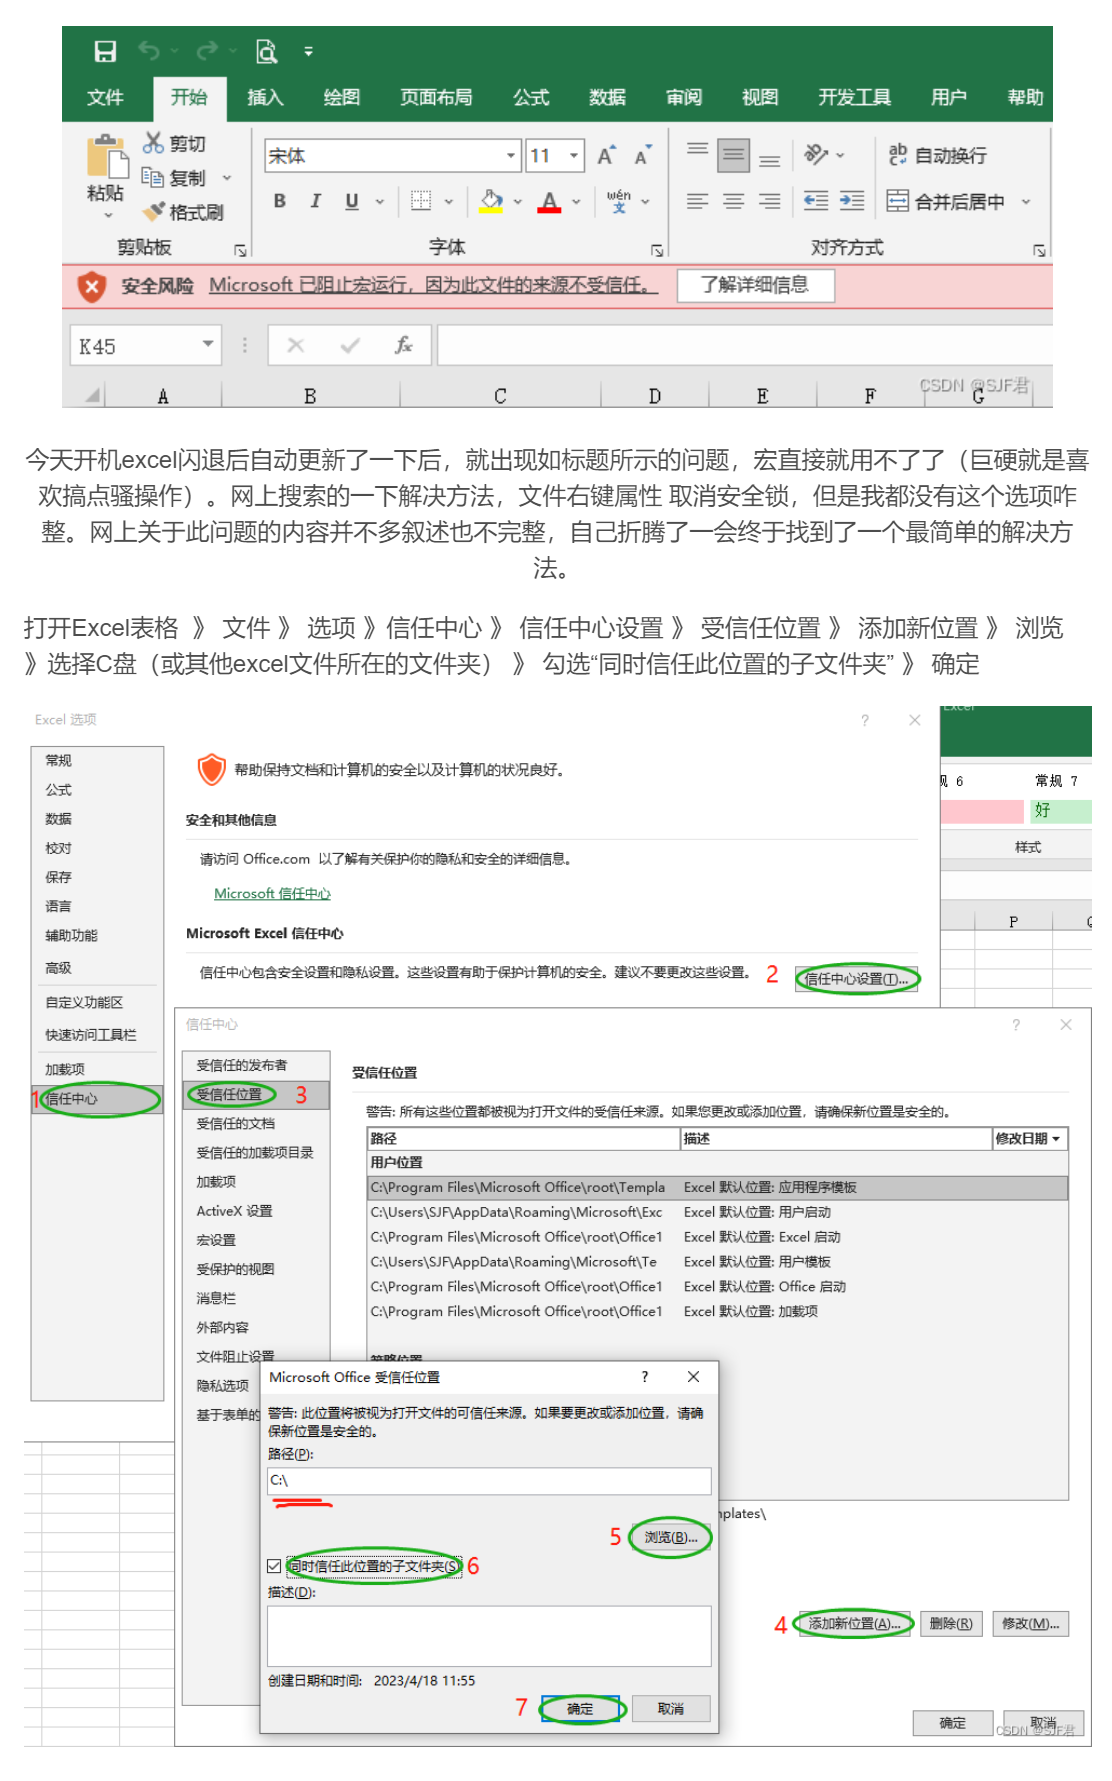Viewport: 1112px width, 1781px height.
Task: Select 宏设置 in Trust Center list
Action: 256,1240
